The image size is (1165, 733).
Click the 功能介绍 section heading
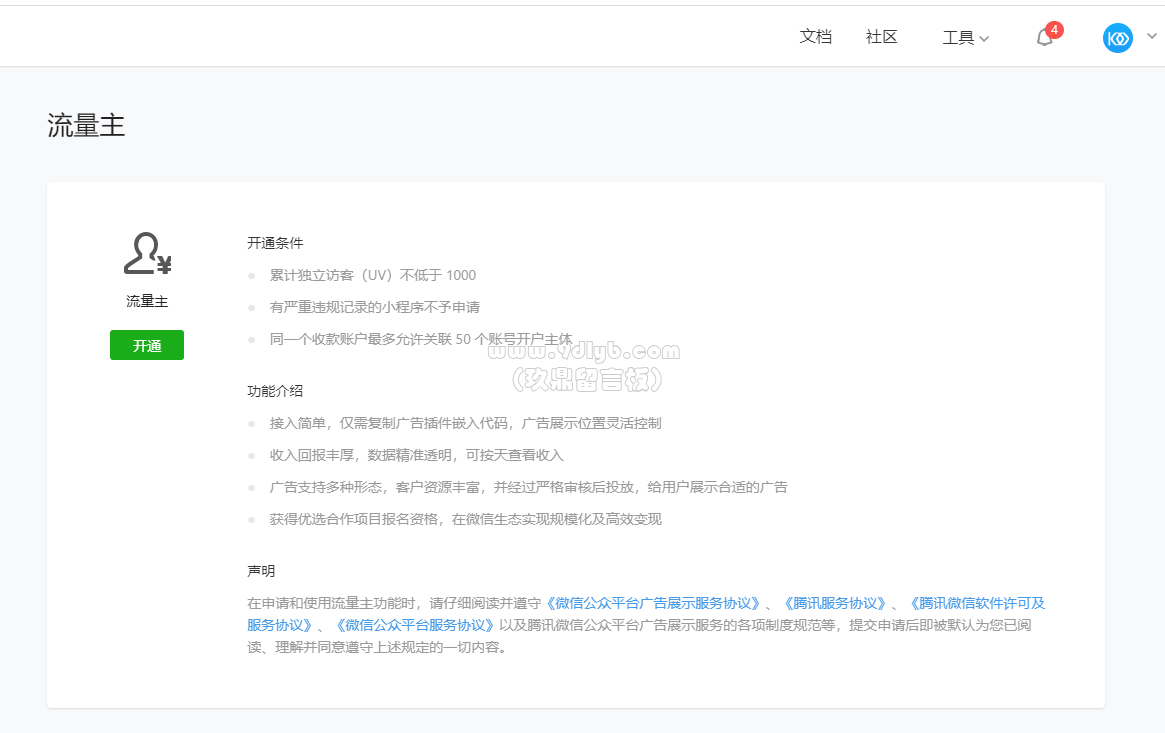click(275, 391)
